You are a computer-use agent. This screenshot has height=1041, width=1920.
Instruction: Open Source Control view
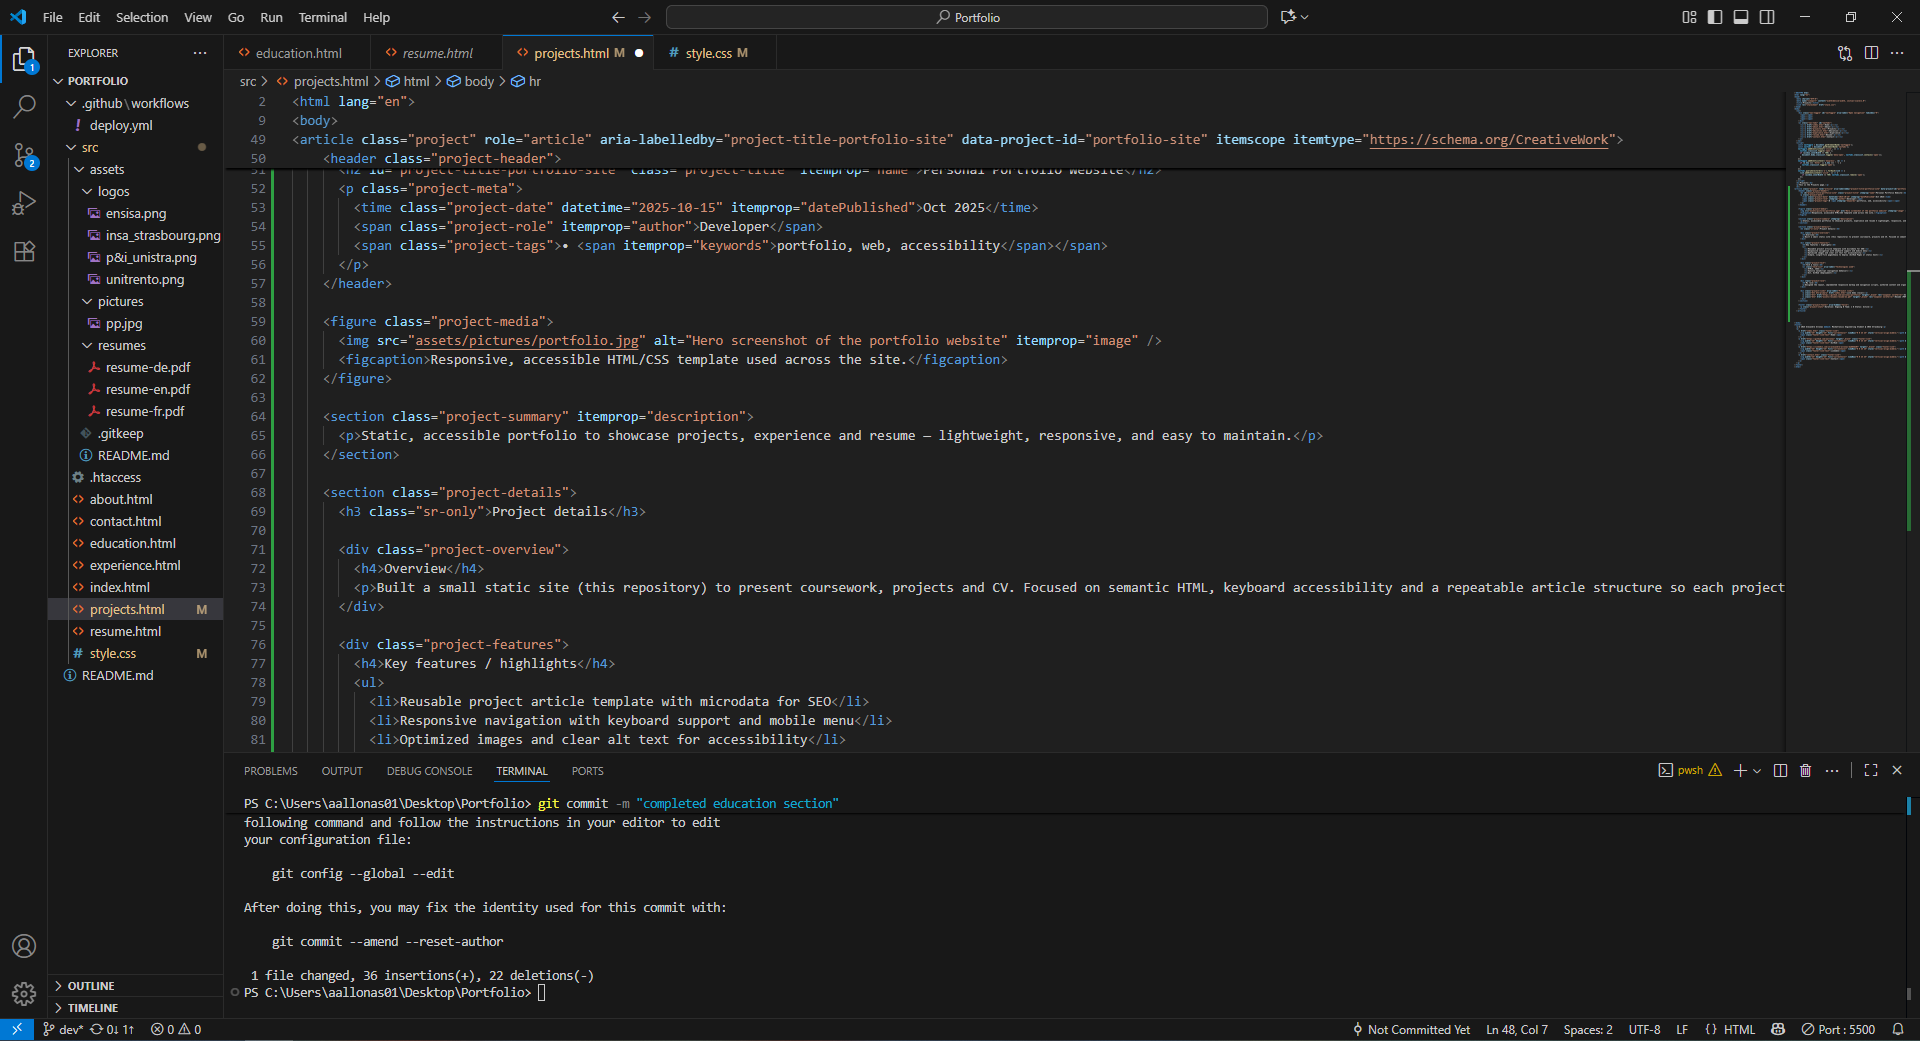[x=24, y=155]
